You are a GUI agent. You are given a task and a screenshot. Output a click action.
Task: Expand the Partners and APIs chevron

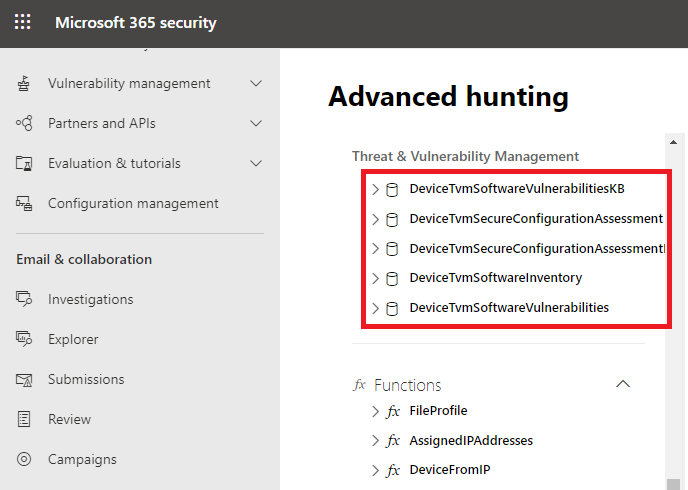(x=256, y=123)
